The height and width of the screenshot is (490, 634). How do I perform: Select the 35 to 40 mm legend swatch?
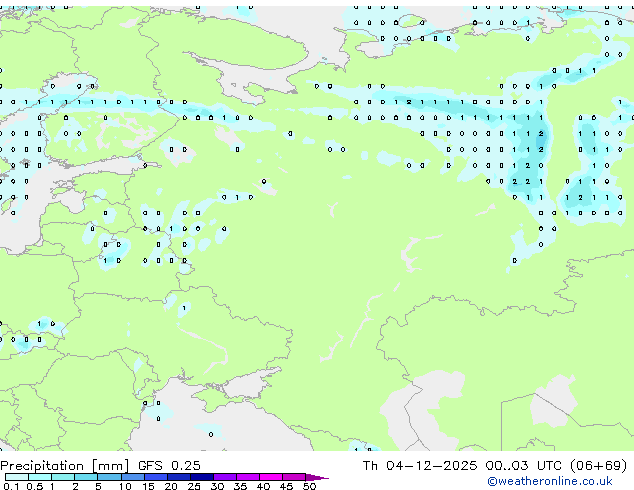click(248, 477)
